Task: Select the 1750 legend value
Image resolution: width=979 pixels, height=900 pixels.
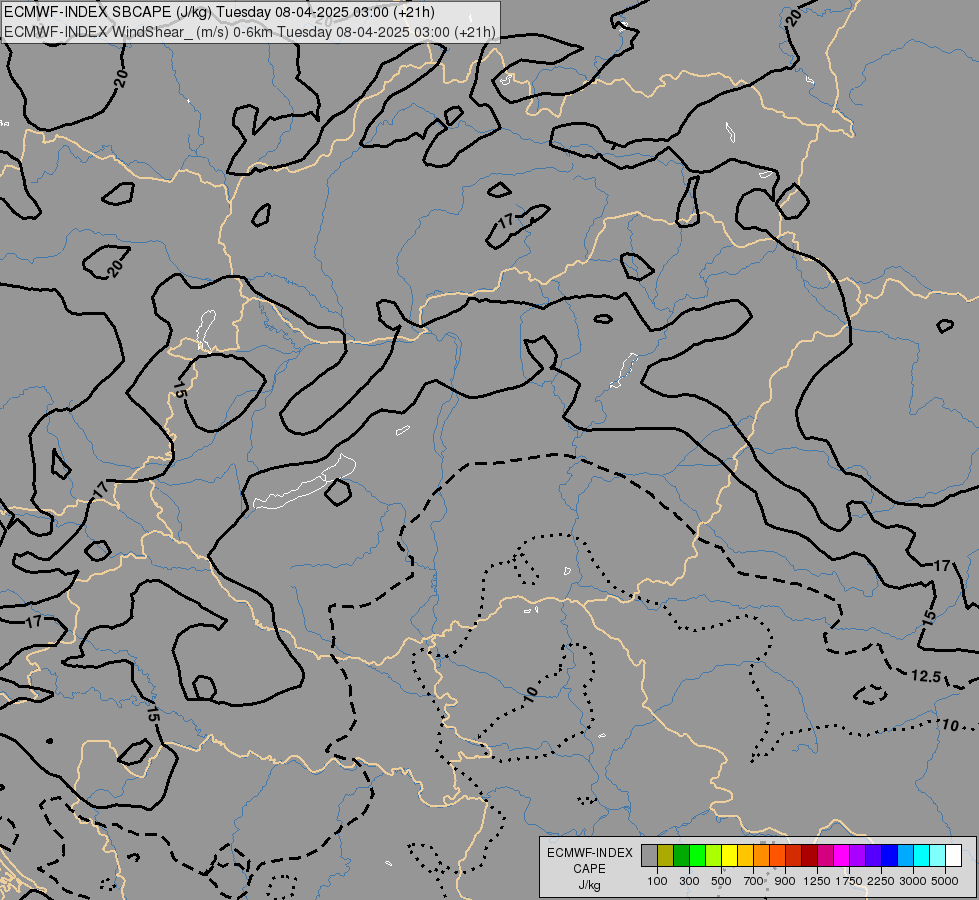Action: click(849, 881)
